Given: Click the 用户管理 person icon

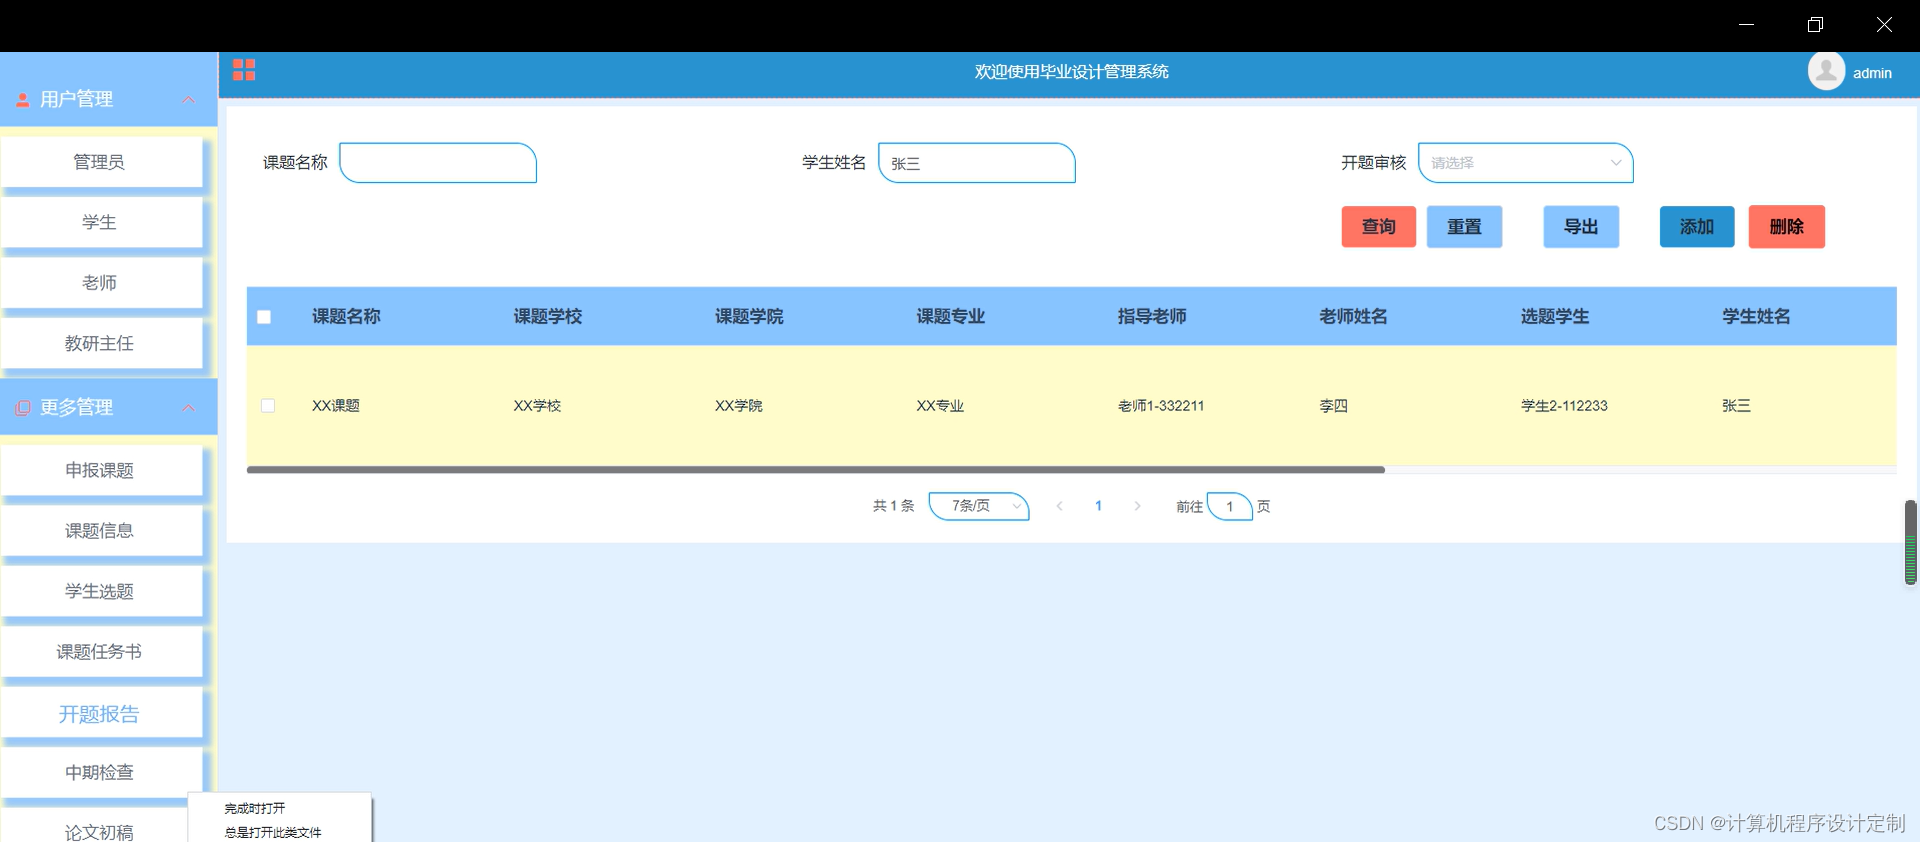Looking at the screenshot, I should pos(22,100).
